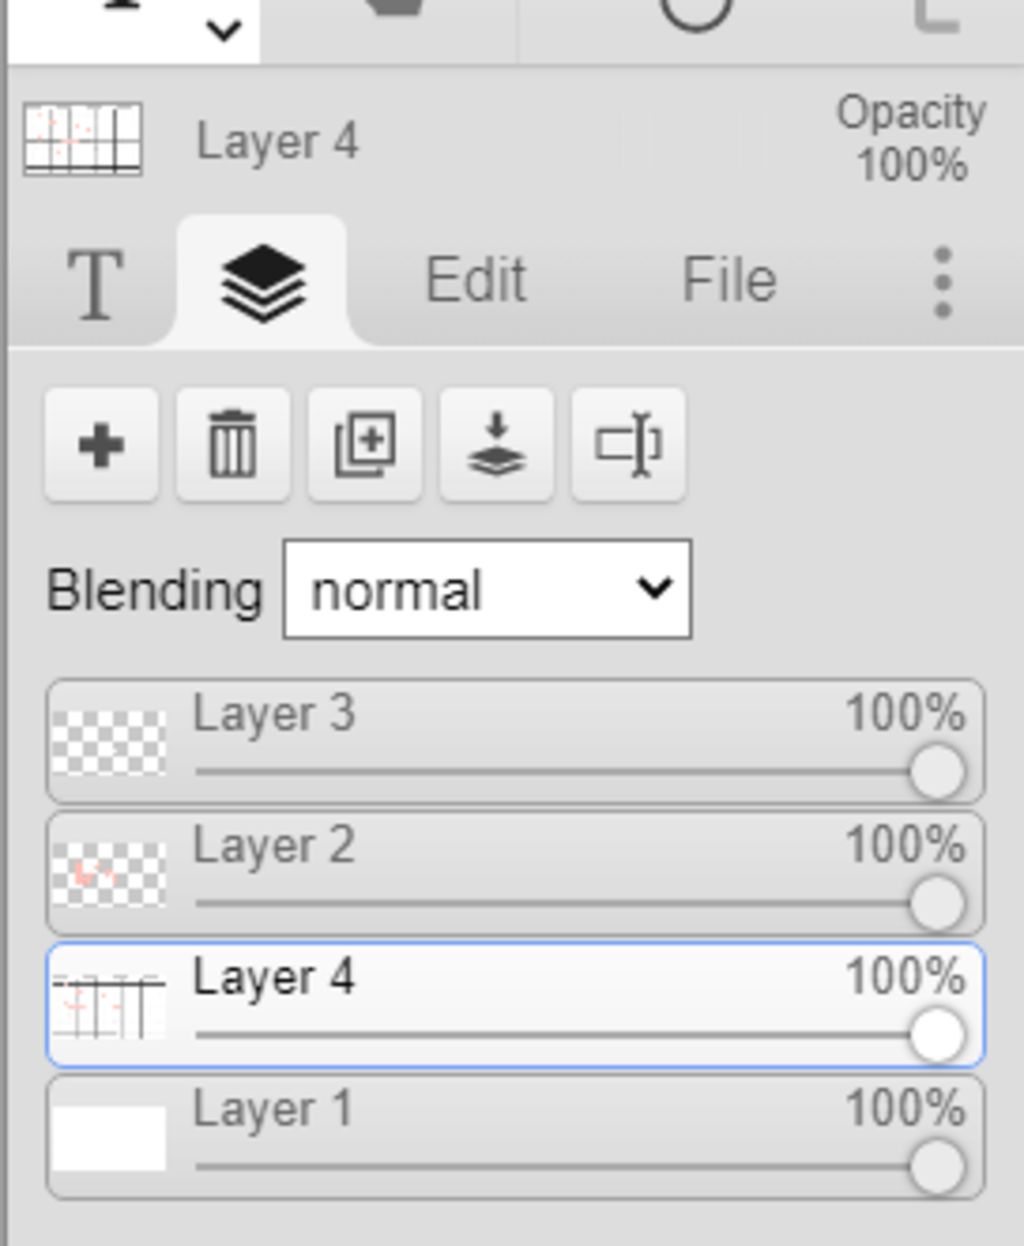Click the duplicate layer icon
The width and height of the screenshot is (1024, 1246).
pos(365,445)
